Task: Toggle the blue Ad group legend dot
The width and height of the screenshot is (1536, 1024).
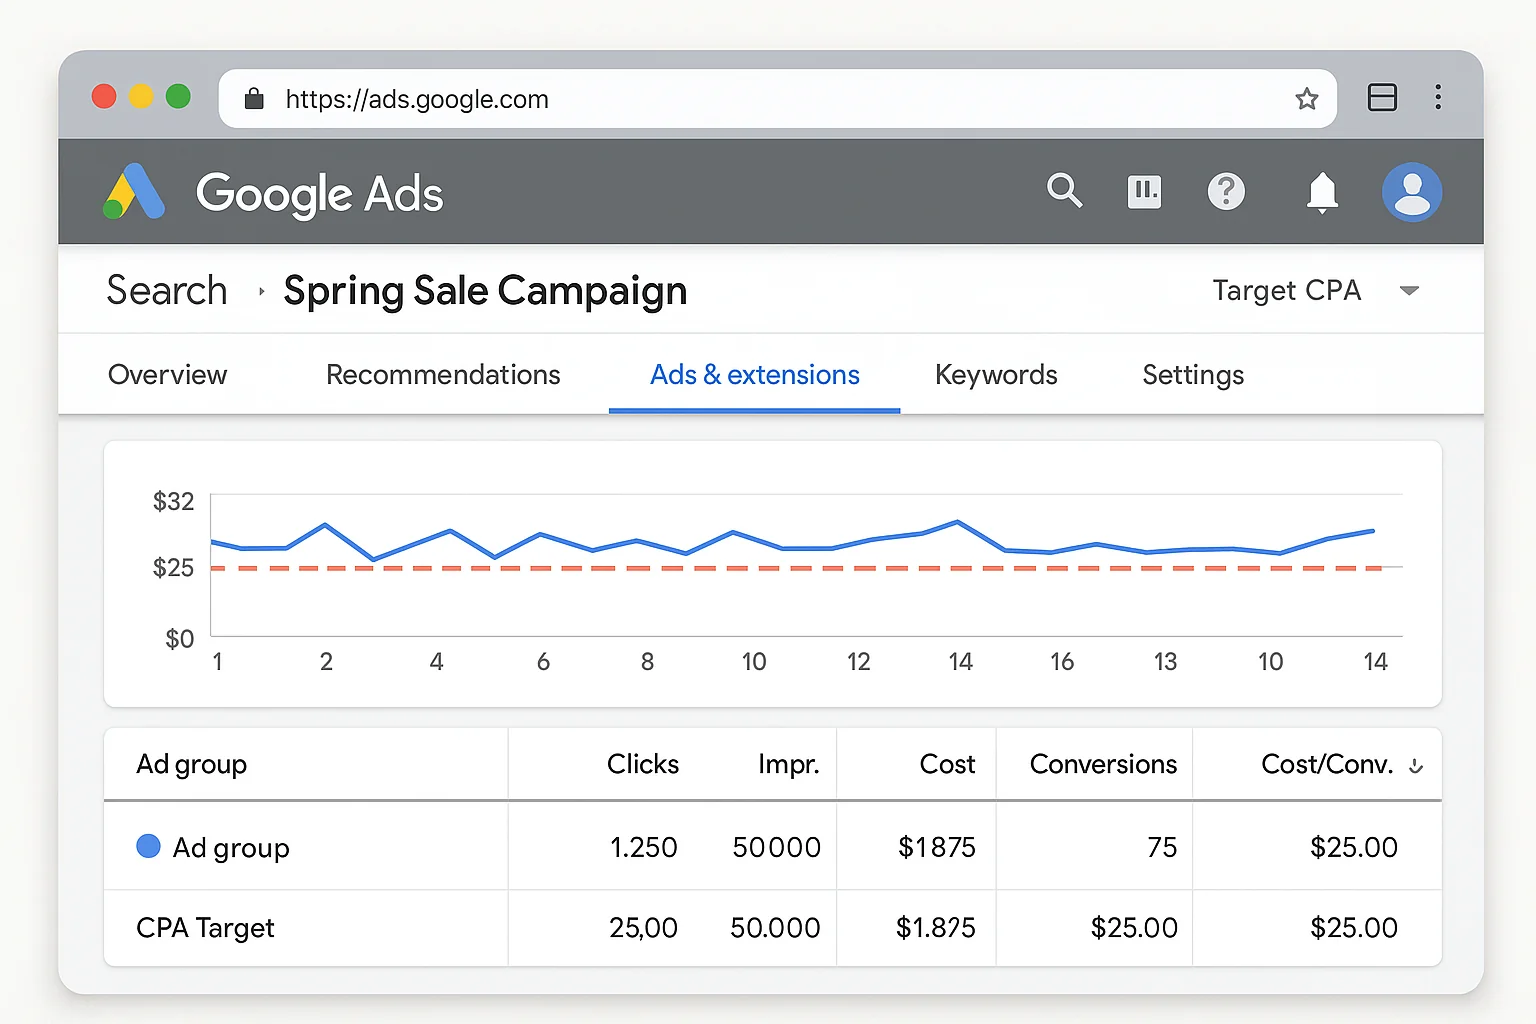Action: [x=147, y=846]
